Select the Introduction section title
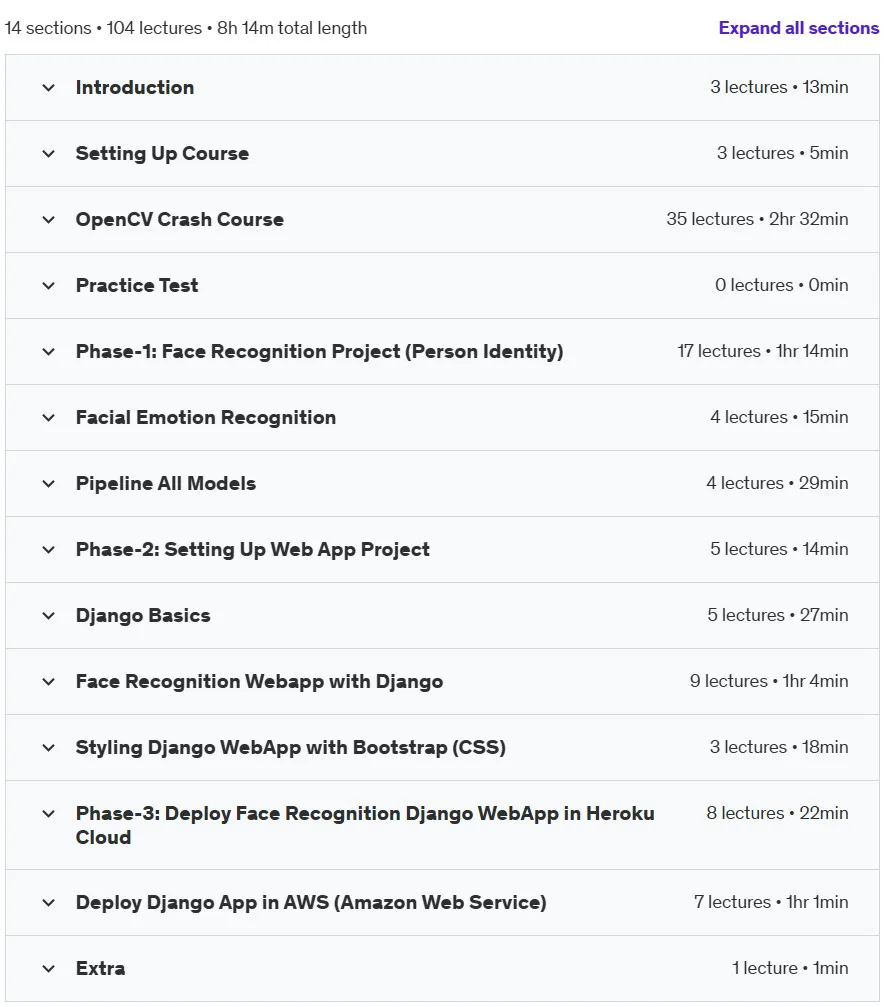The width and height of the screenshot is (884, 1007). [x=135, y=87]
